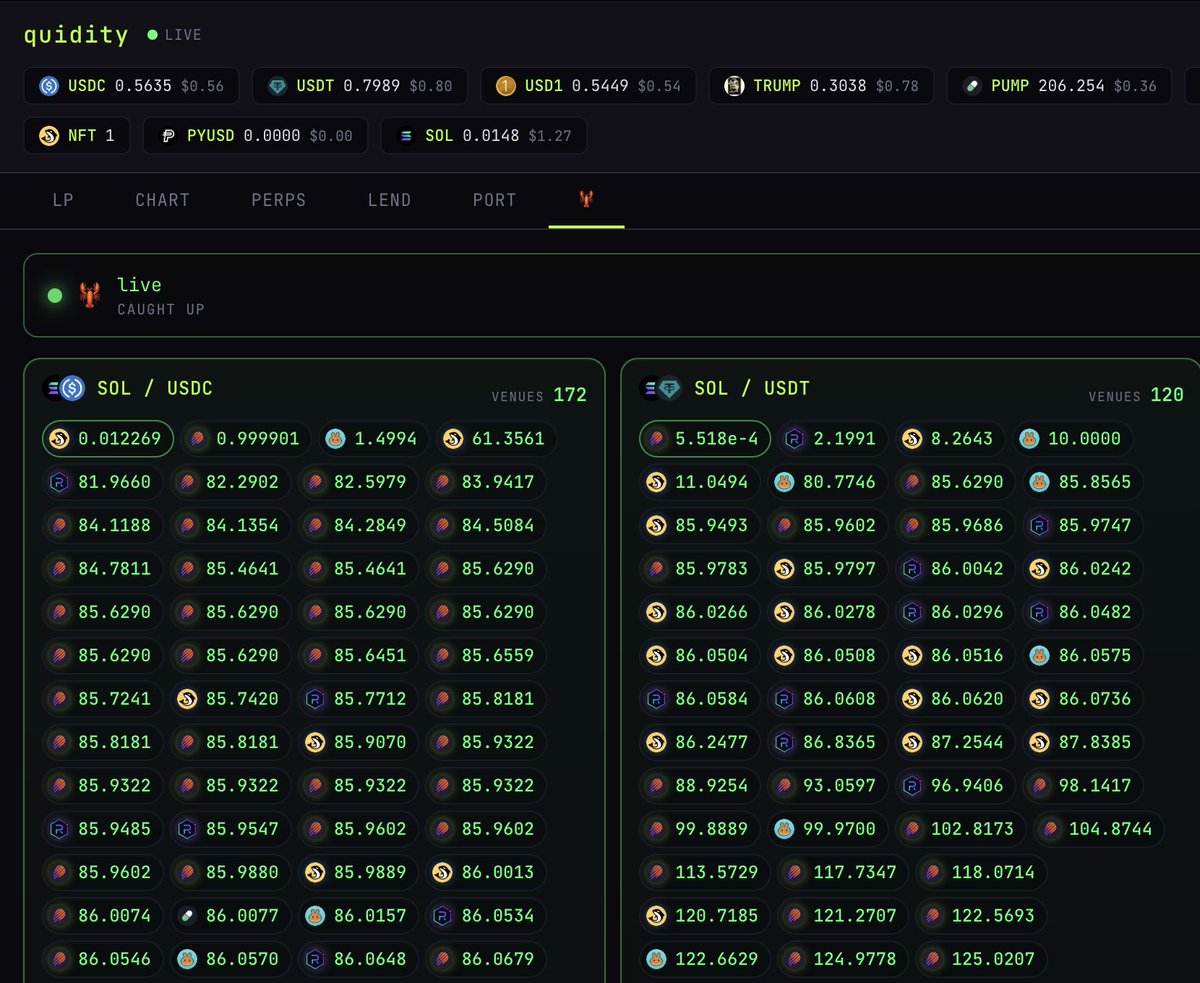The width and height of the screenshot is (1200, 983).
Task: Select the 87.8385 venue pill
Action: tap(1083, 742)
